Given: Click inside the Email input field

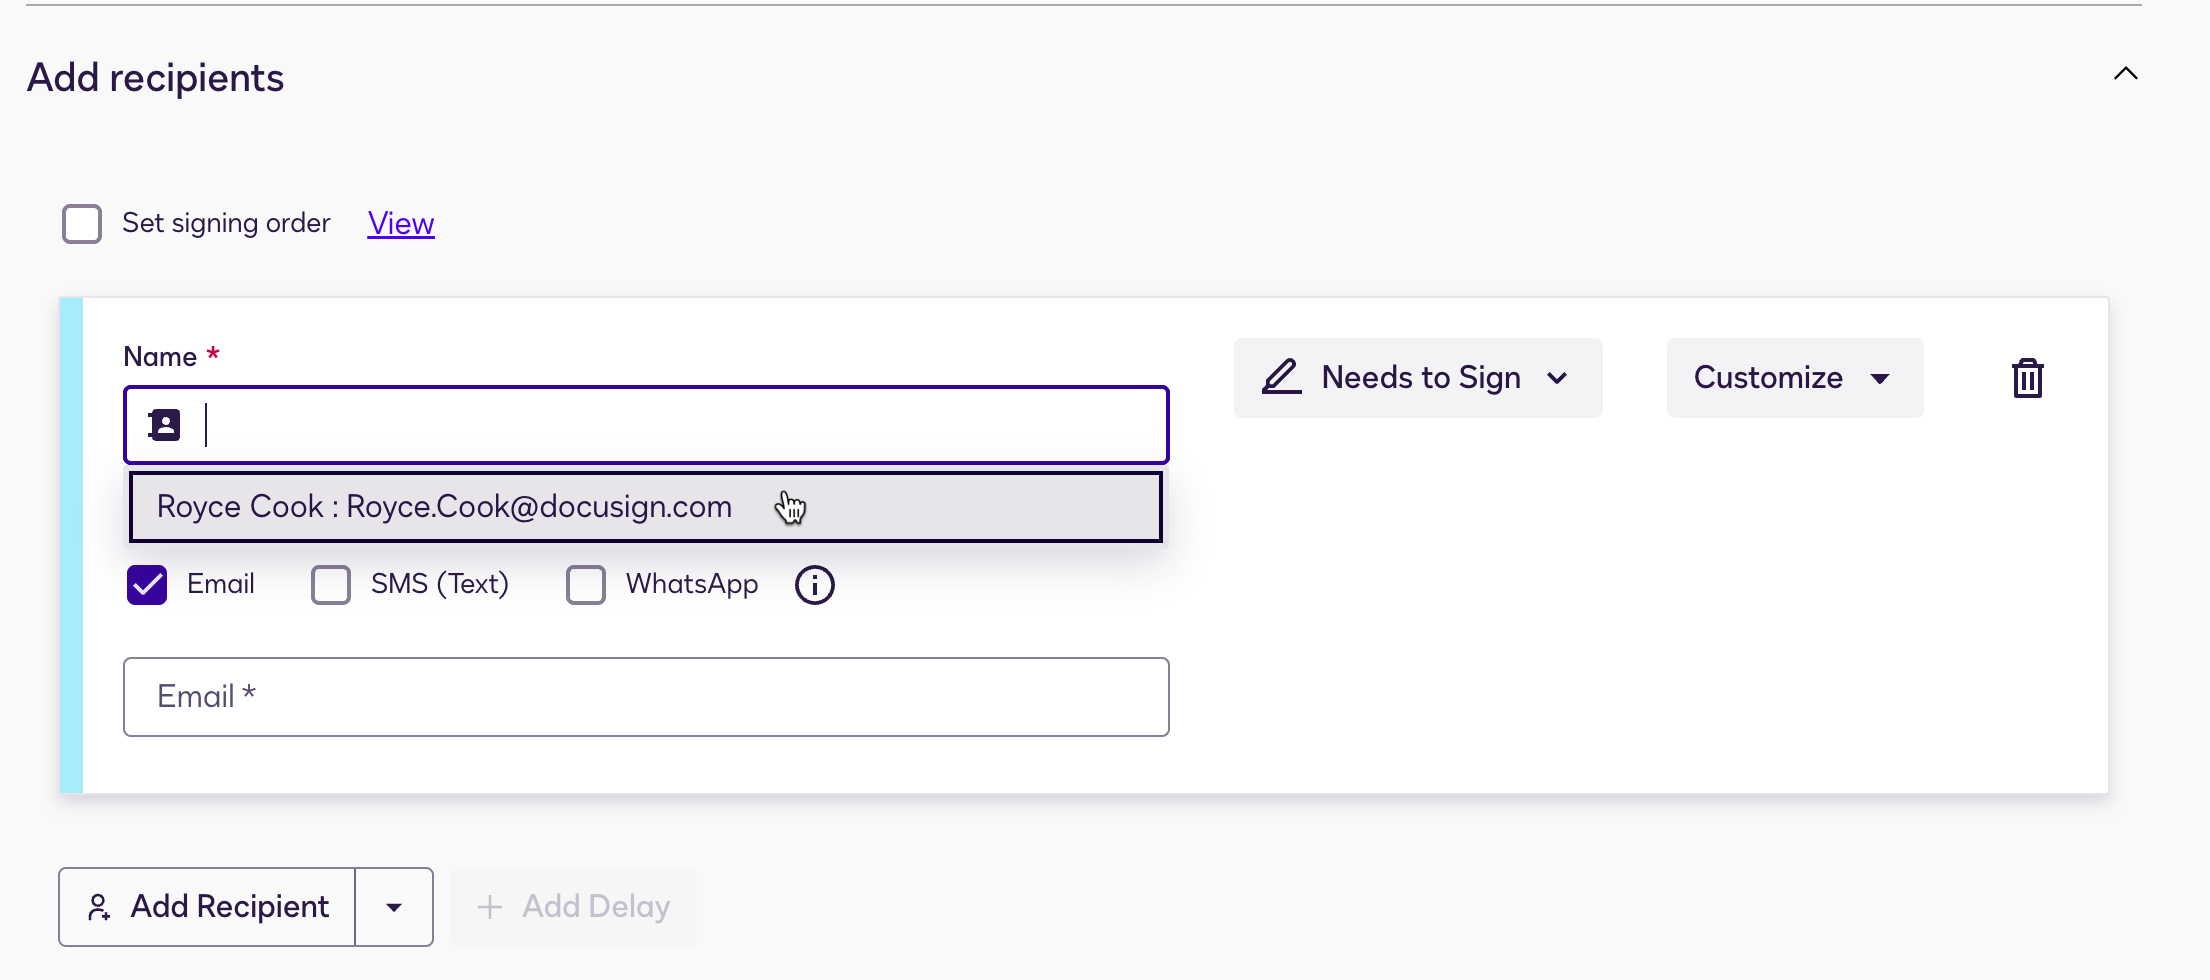Looking at the screenshot, I should click(646, 696).
